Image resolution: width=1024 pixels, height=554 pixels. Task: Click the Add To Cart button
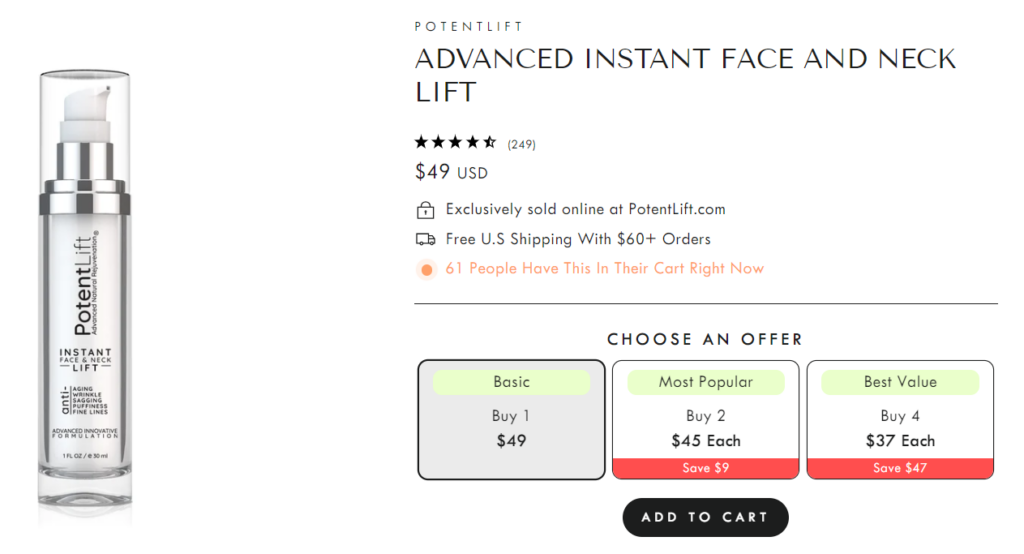[705, 517]
